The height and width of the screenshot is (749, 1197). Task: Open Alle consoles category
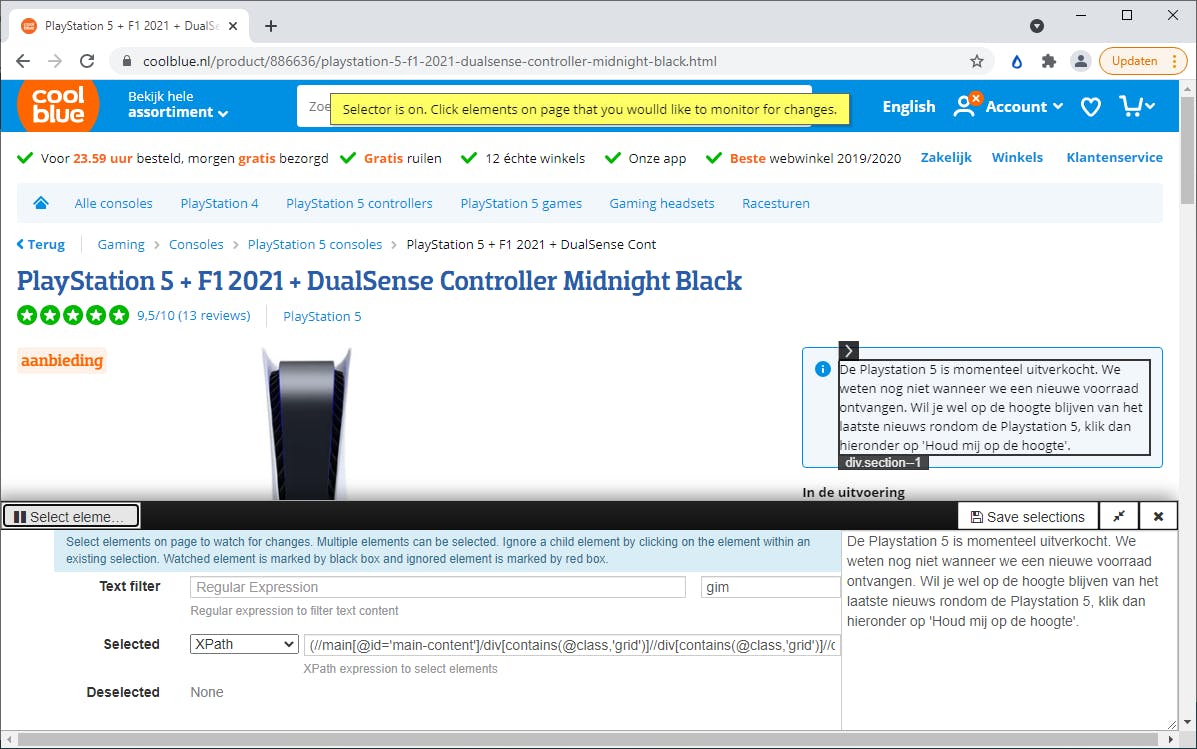click(113, 203)
